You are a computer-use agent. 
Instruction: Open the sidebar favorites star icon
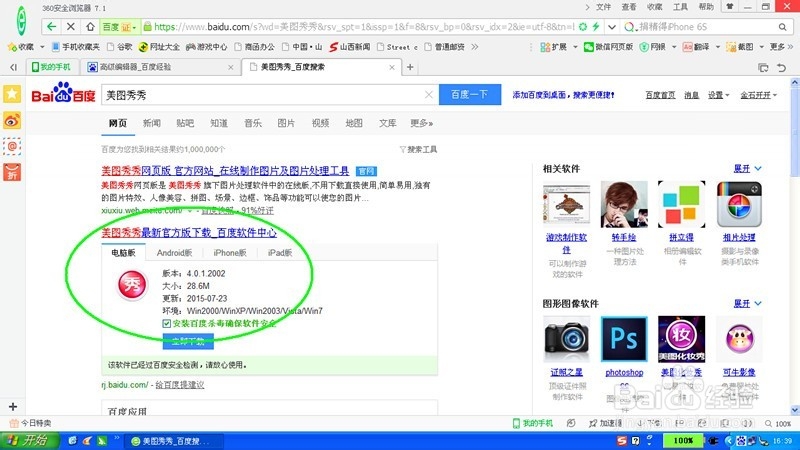pyautogui.click(x=12, y=94)
